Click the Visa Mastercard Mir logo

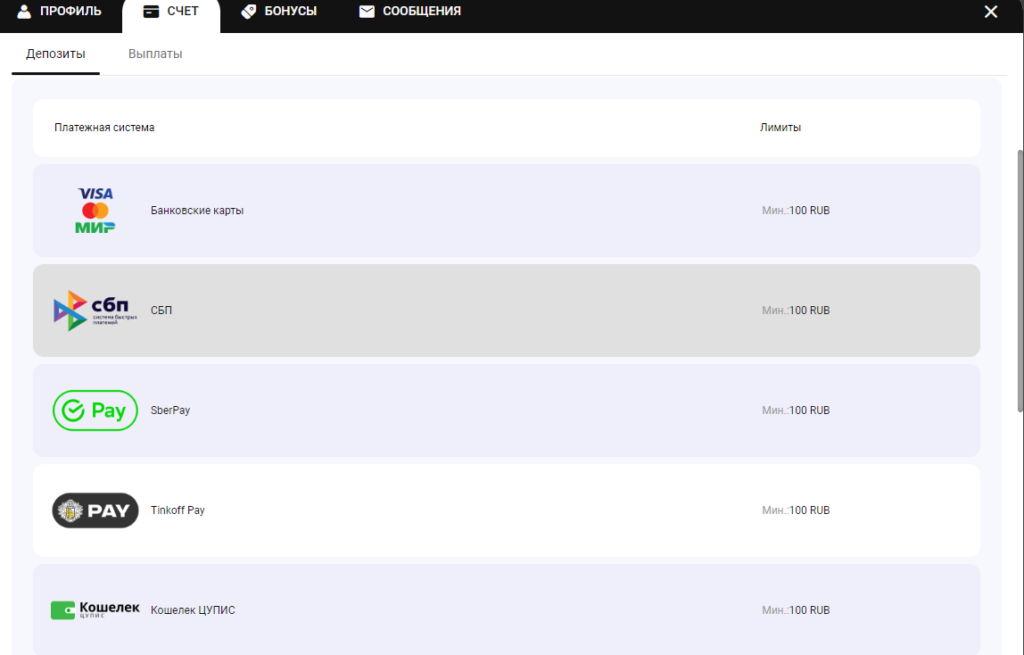(x=95, y=210)
